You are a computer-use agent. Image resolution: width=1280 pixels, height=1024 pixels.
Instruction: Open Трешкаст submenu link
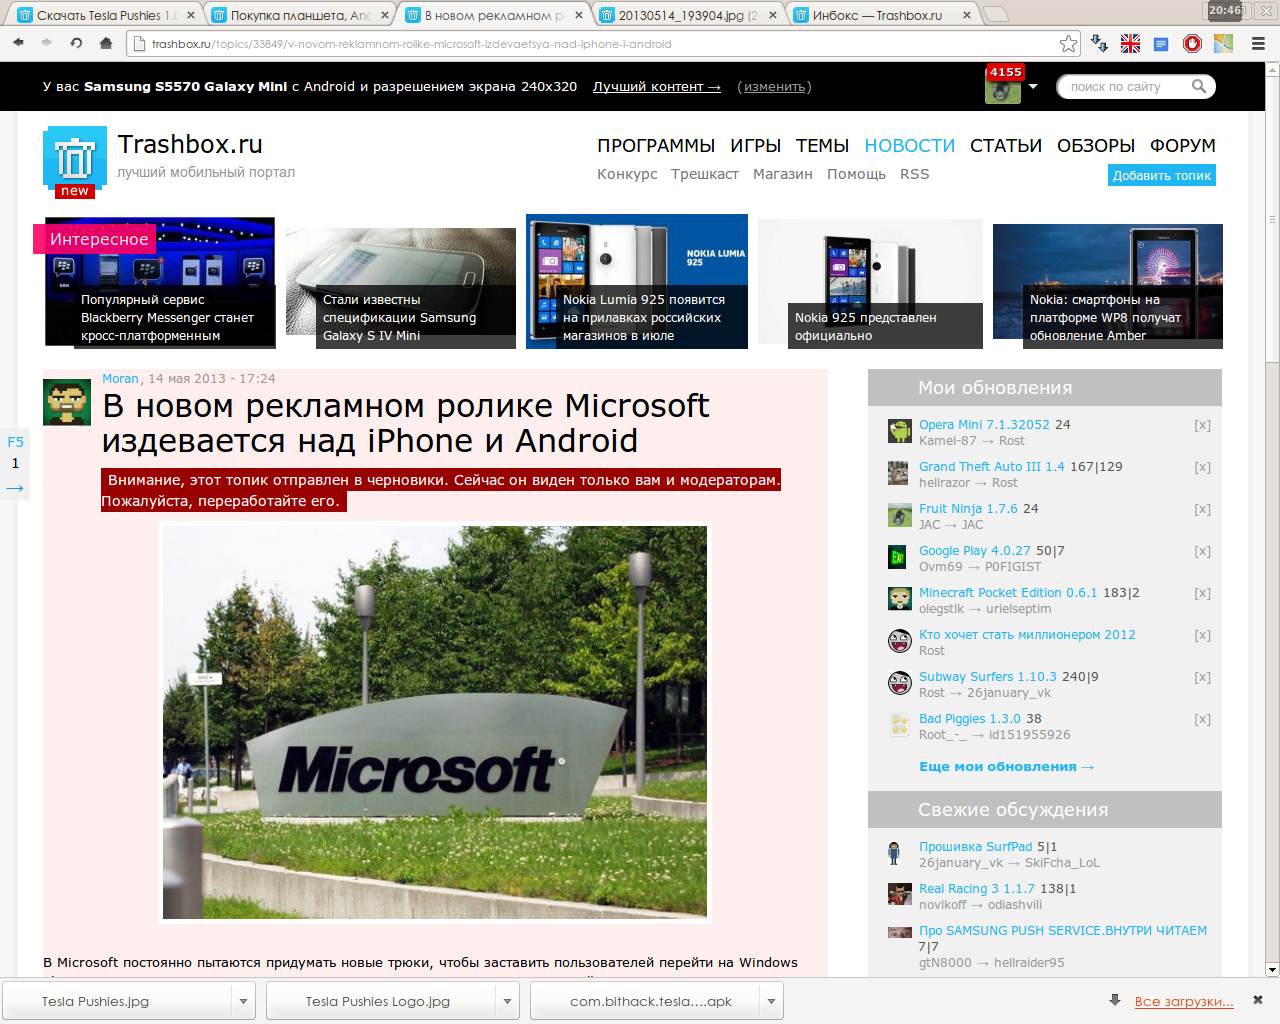click(x=704, y=174)
